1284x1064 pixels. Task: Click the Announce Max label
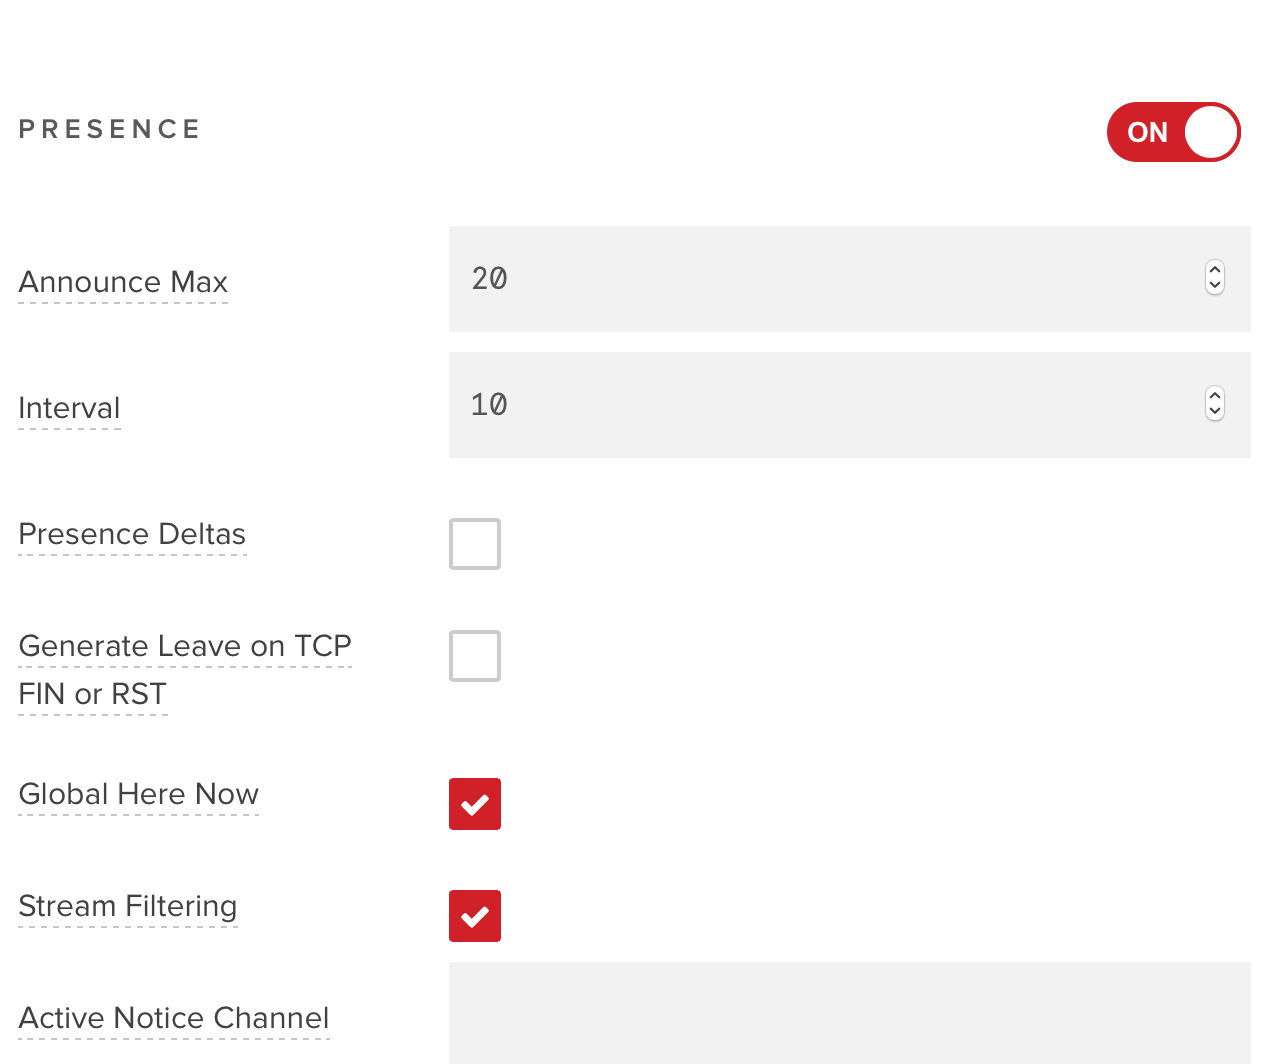pyautogui.click(x=123, y=282)
